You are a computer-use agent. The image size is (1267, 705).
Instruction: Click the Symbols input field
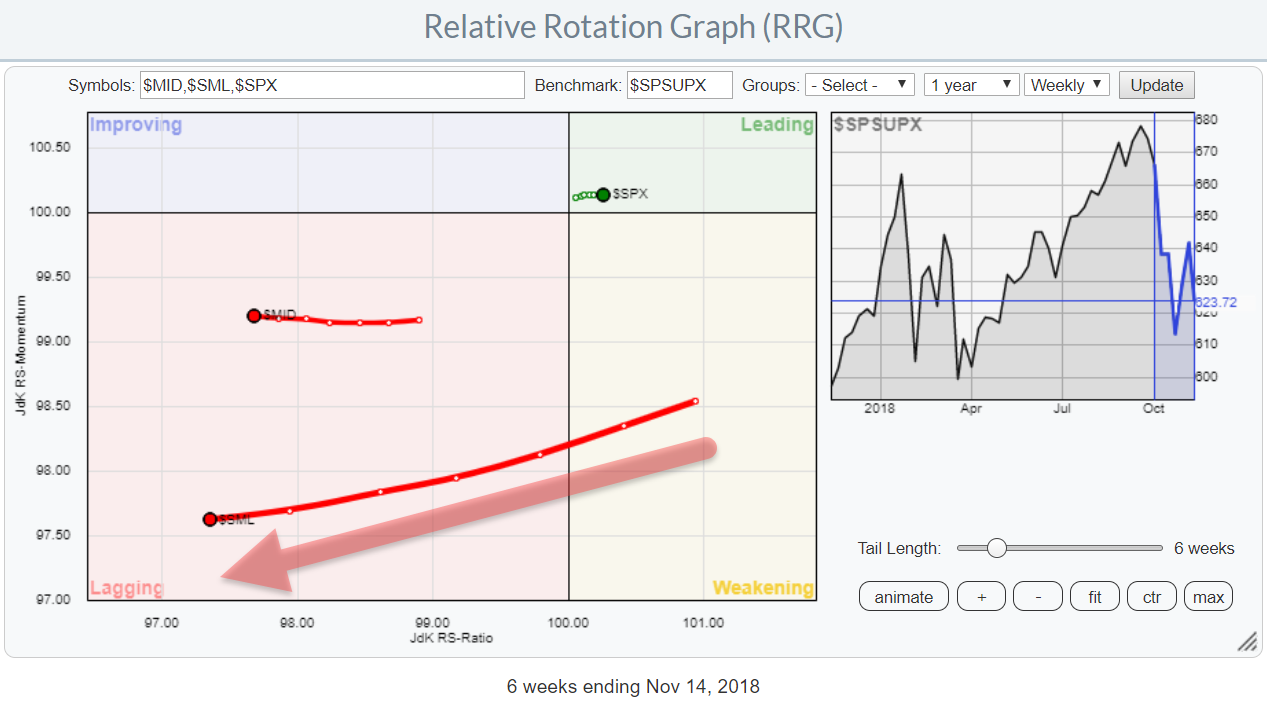pos(332,85)
